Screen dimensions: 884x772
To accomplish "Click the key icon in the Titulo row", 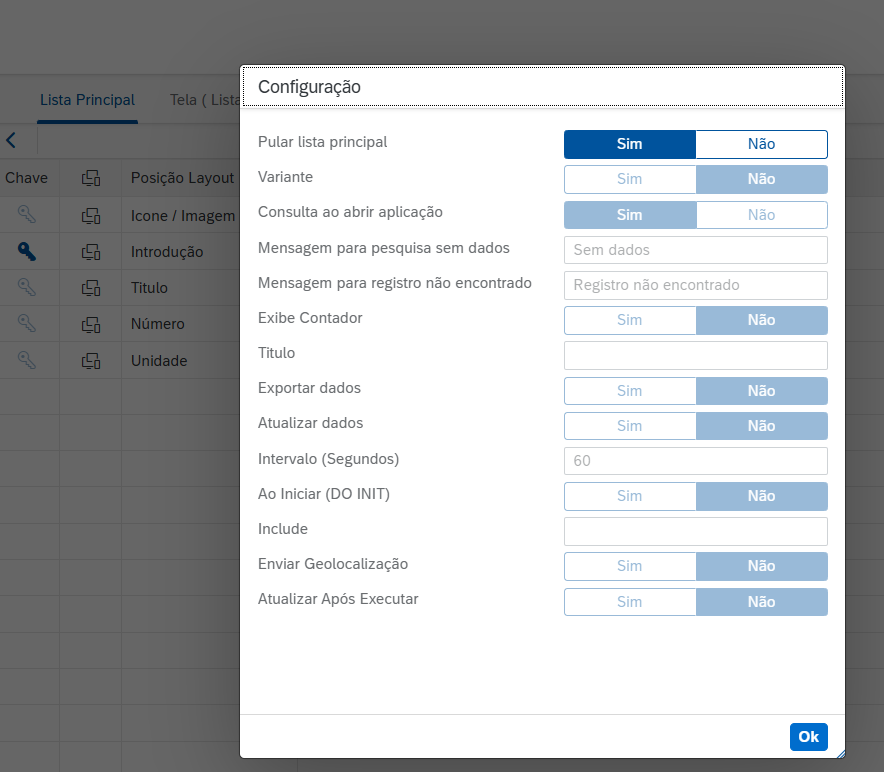I will pos(26,287).
